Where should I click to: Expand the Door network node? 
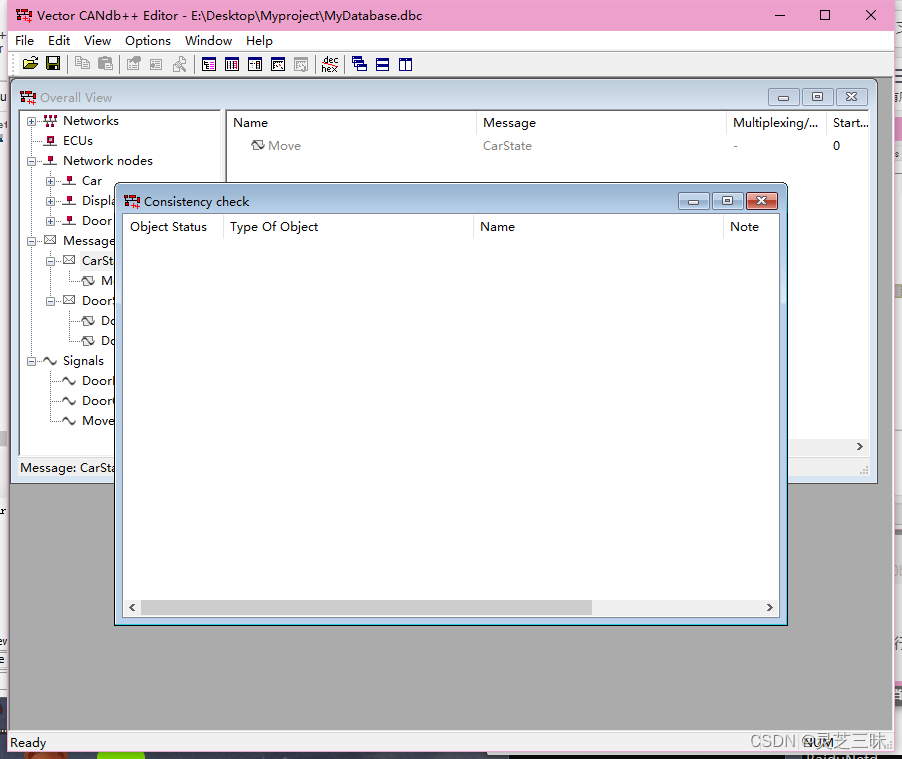pos(50,222)
